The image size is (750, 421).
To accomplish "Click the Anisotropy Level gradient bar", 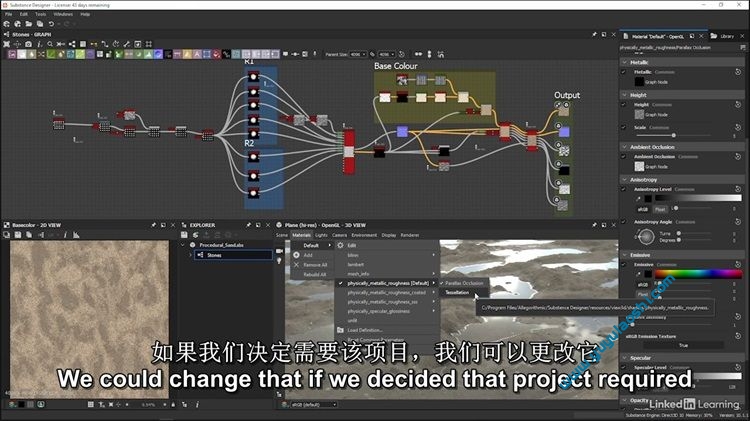I will click(x=698, y=198).
